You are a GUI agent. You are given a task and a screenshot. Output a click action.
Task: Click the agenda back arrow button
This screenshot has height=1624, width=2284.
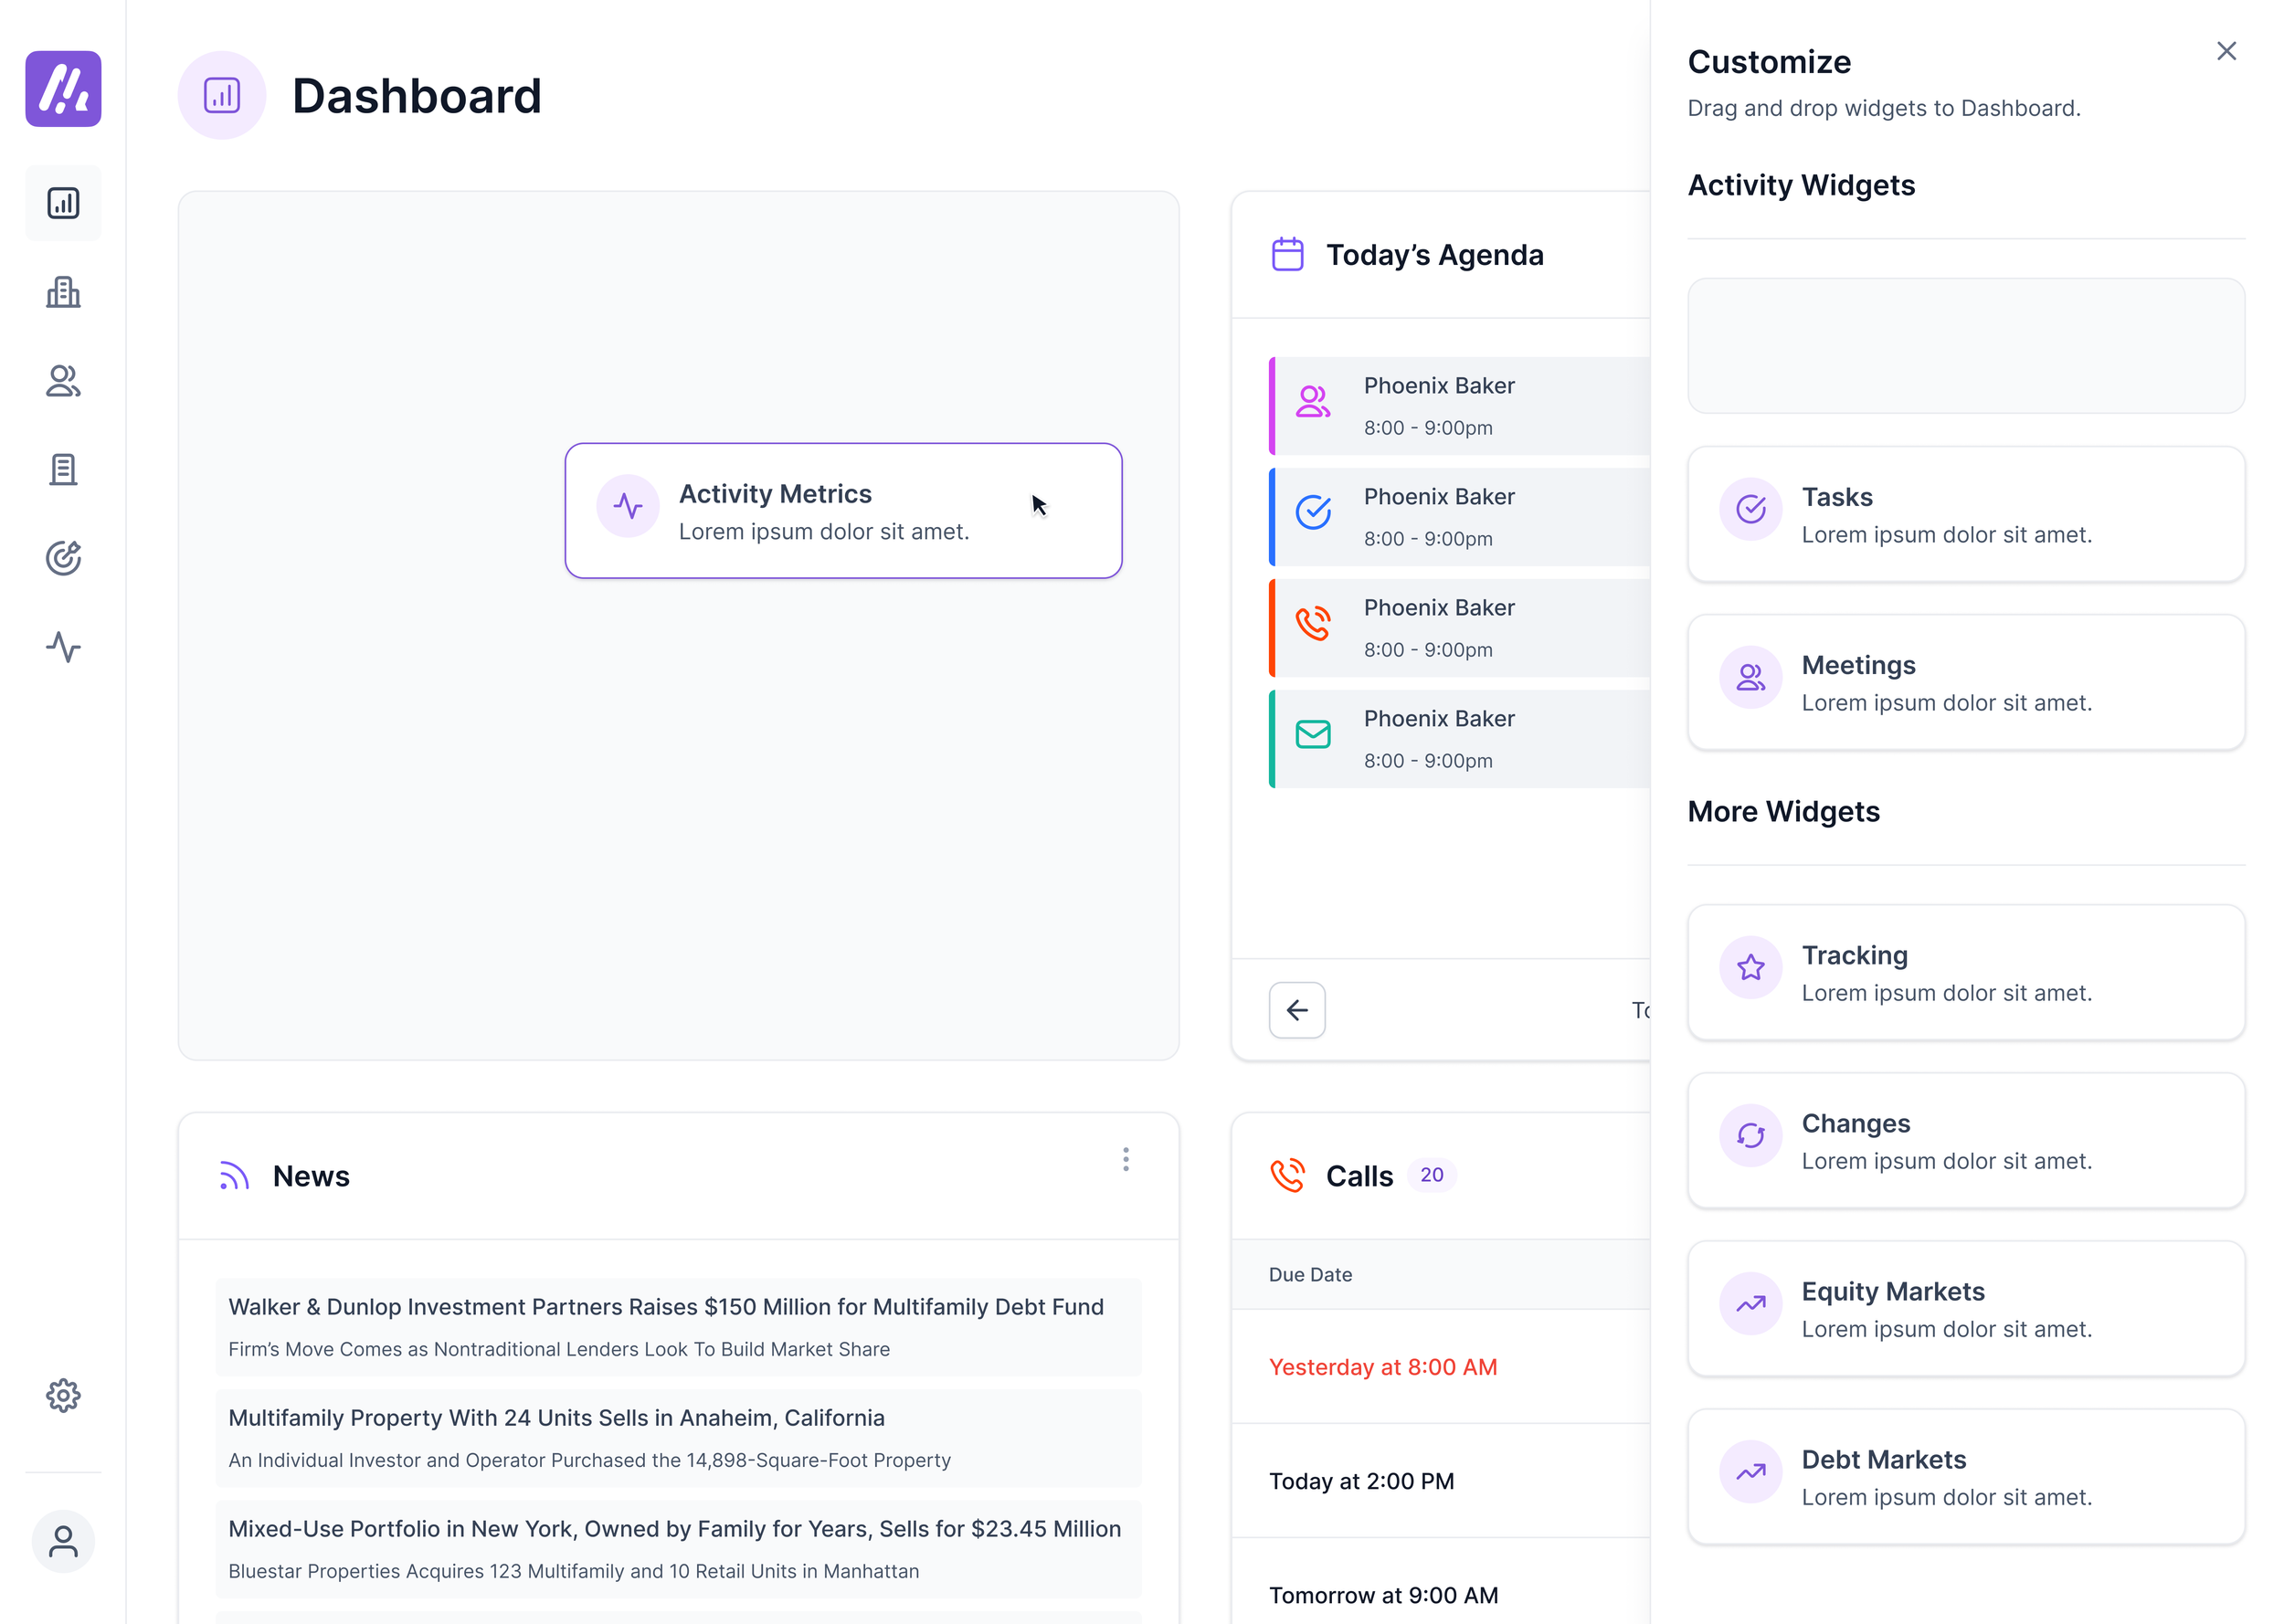[1297, 1010]
